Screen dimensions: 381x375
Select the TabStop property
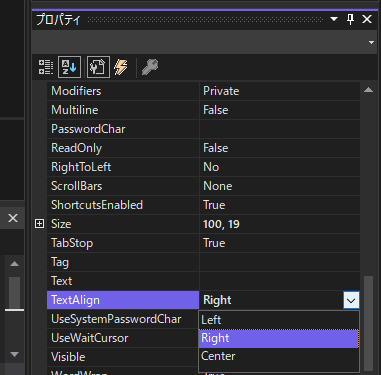click(x=123, y=243)
